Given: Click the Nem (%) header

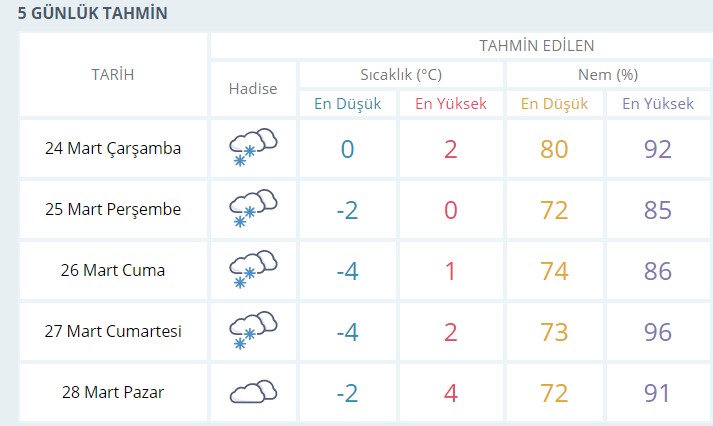Looking at the screenshot, I should [x=608, y=75].
